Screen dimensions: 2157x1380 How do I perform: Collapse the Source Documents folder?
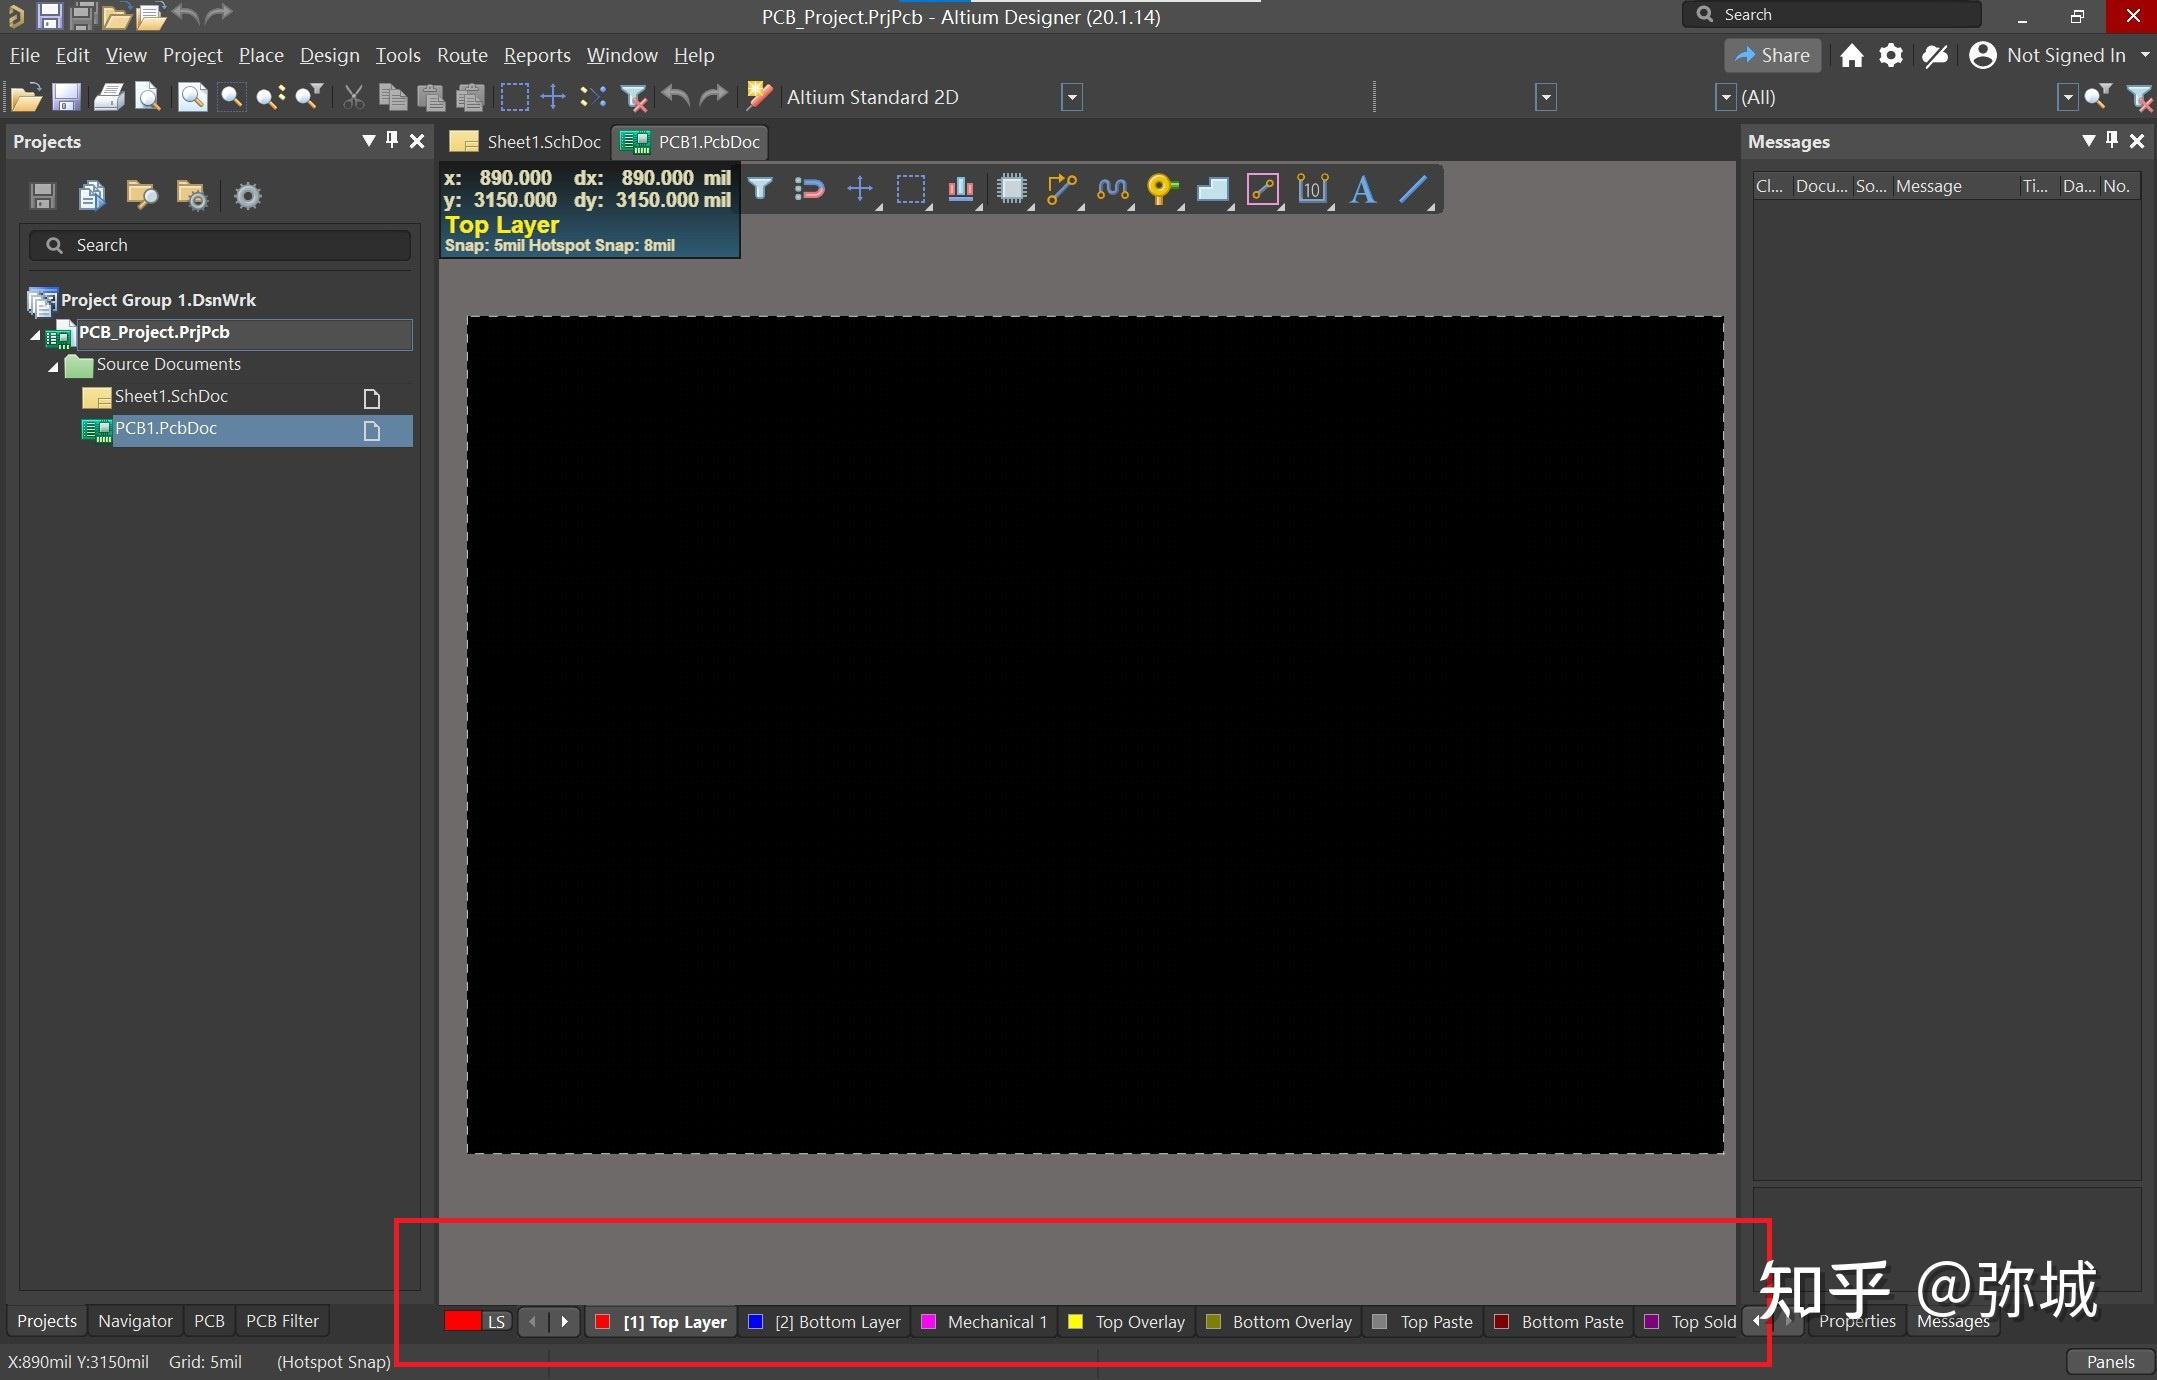(x=53, y=366)
